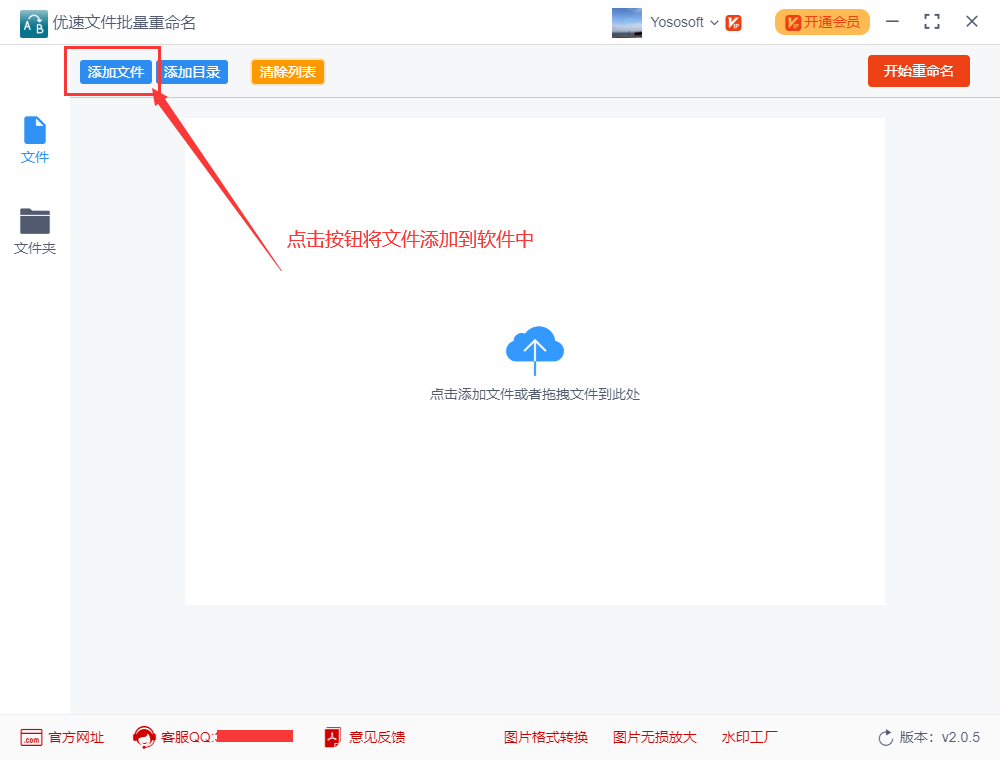Clear the list with 清除列表

[x=288, y=72]
